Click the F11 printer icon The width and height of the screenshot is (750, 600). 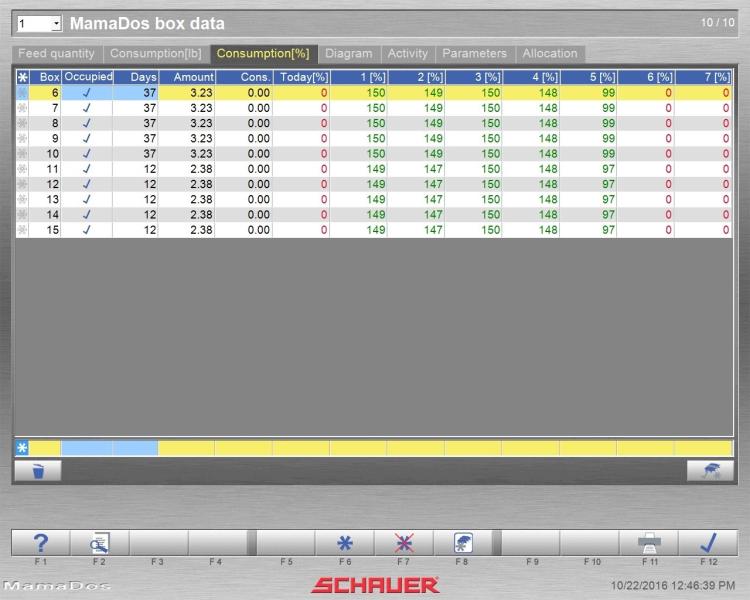click(649, 543)
